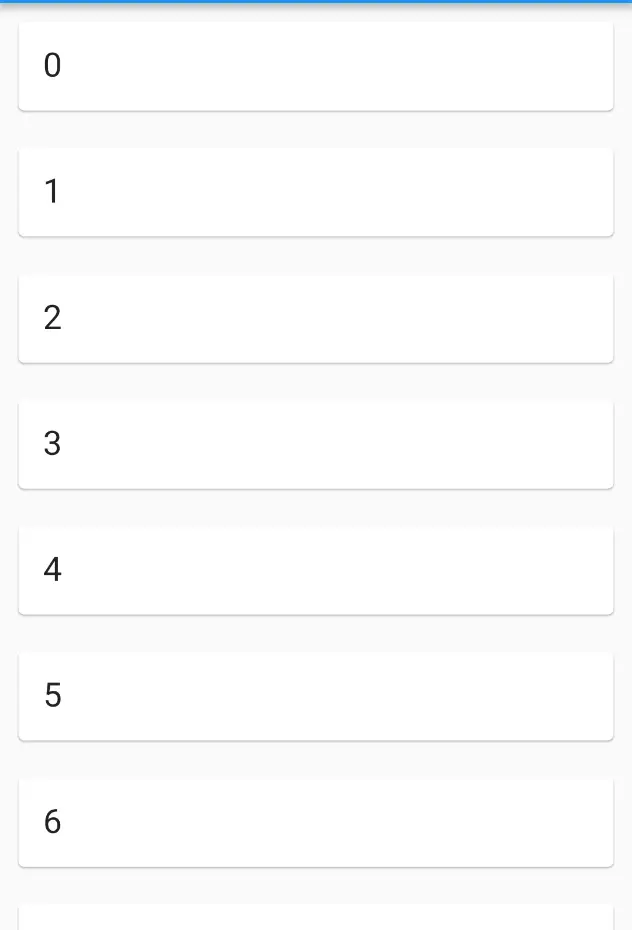Open the card labeled 6
Screen dimensions: 632x930
[316, 823]
